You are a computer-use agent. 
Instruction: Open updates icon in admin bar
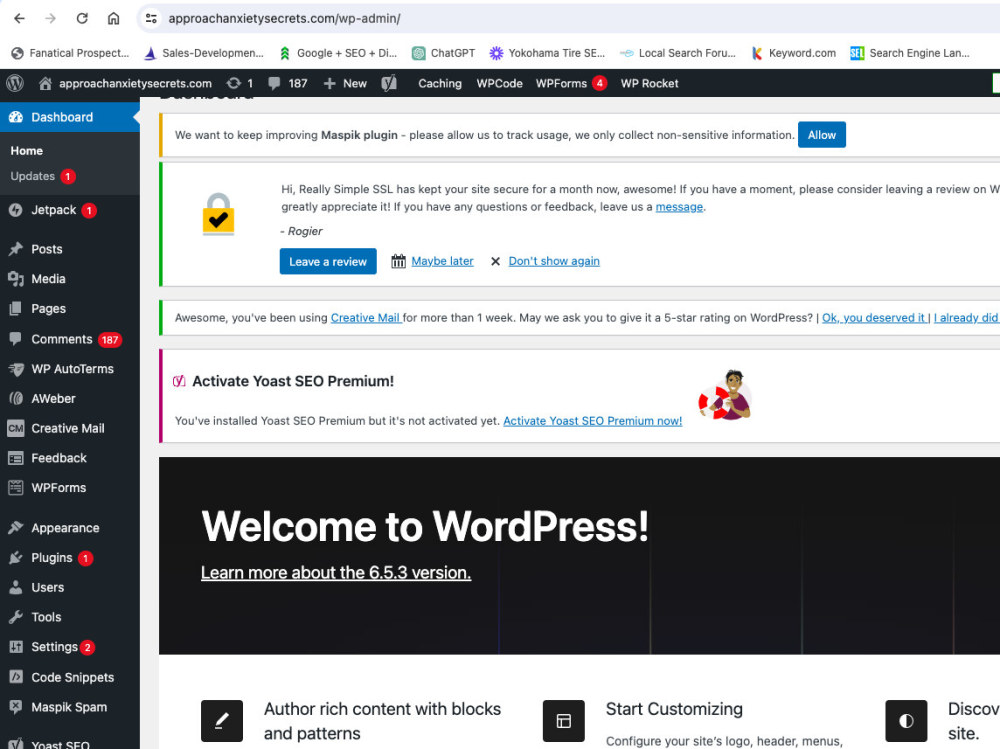tap(240, 84)
